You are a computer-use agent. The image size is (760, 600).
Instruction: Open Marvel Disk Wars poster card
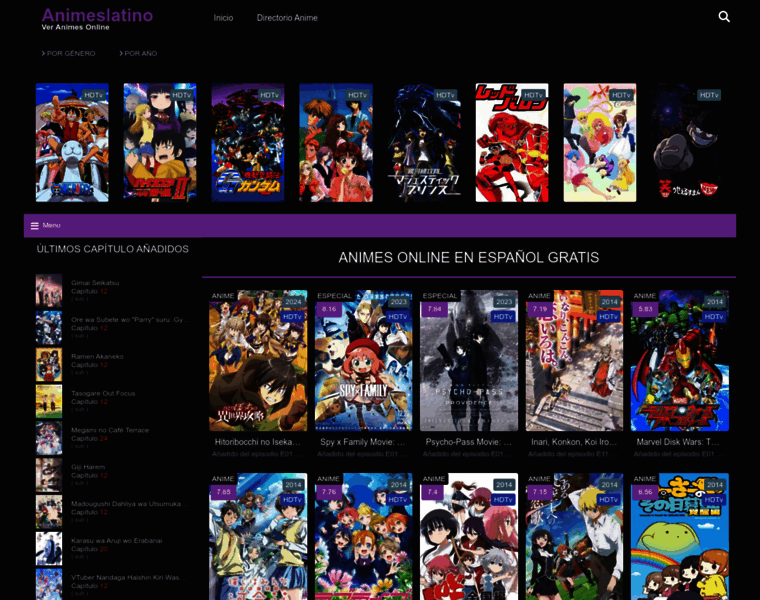pyautogui.click(x=680, y=361)
